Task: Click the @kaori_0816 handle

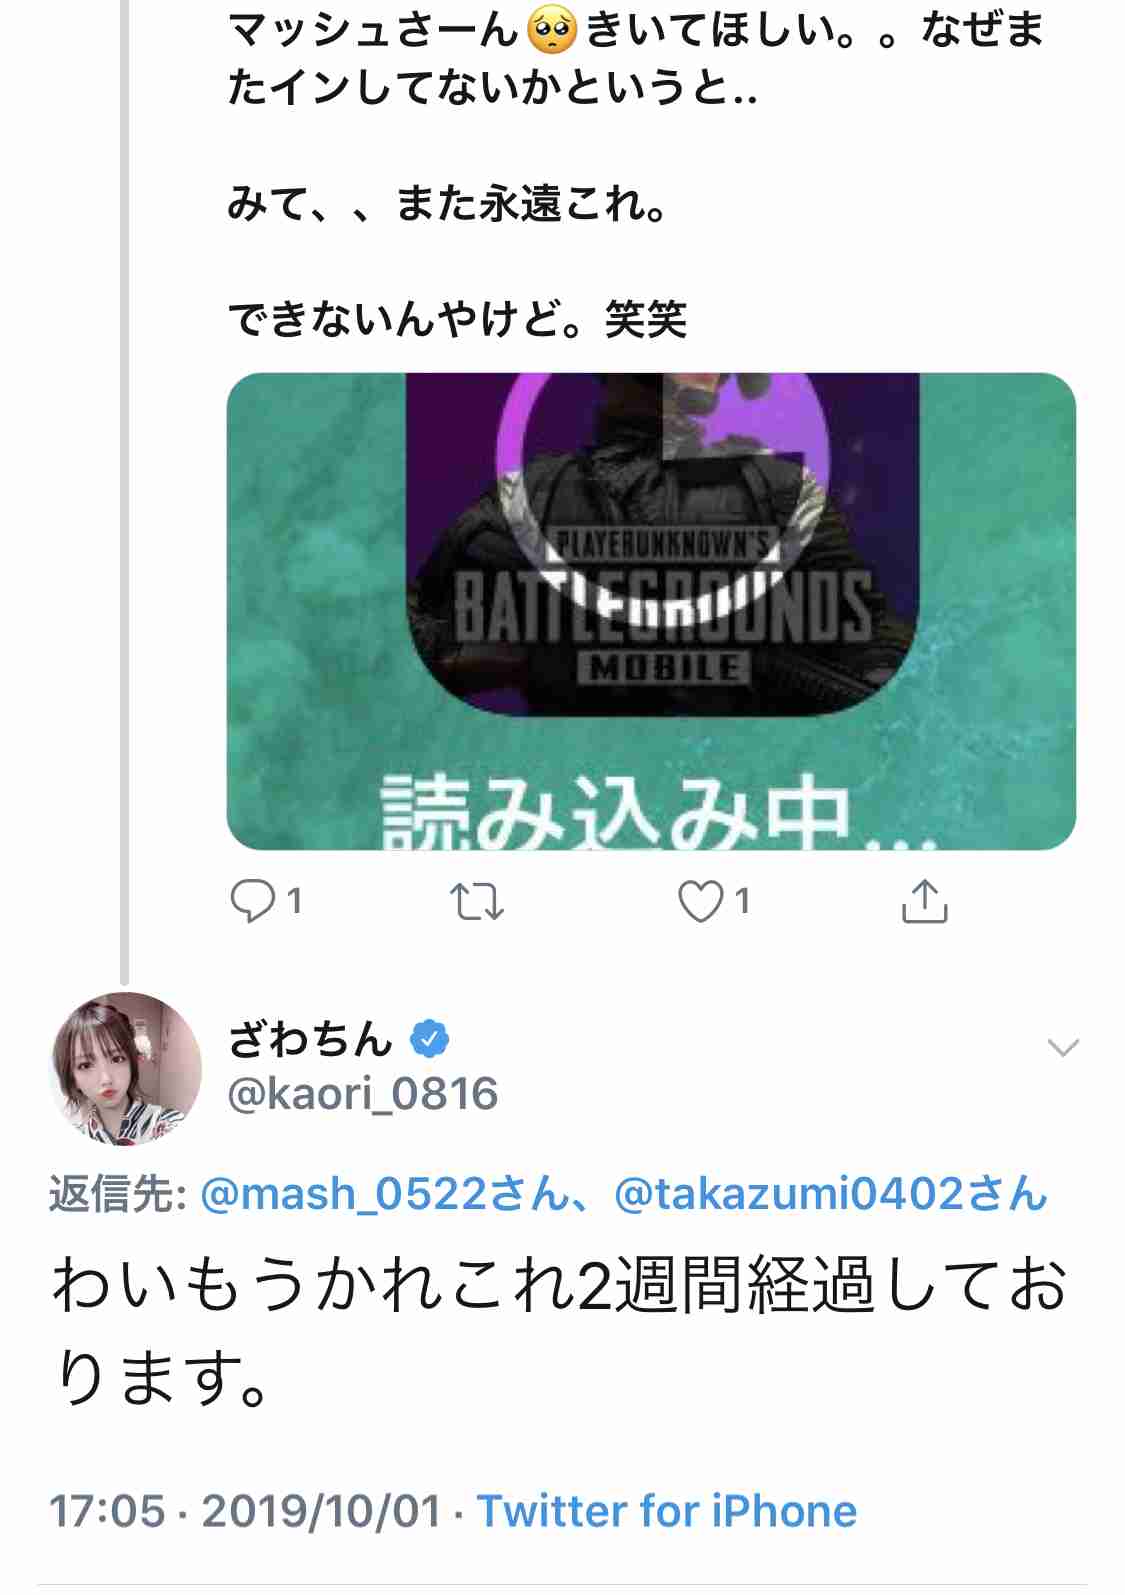Action: tap(363, 1094)
